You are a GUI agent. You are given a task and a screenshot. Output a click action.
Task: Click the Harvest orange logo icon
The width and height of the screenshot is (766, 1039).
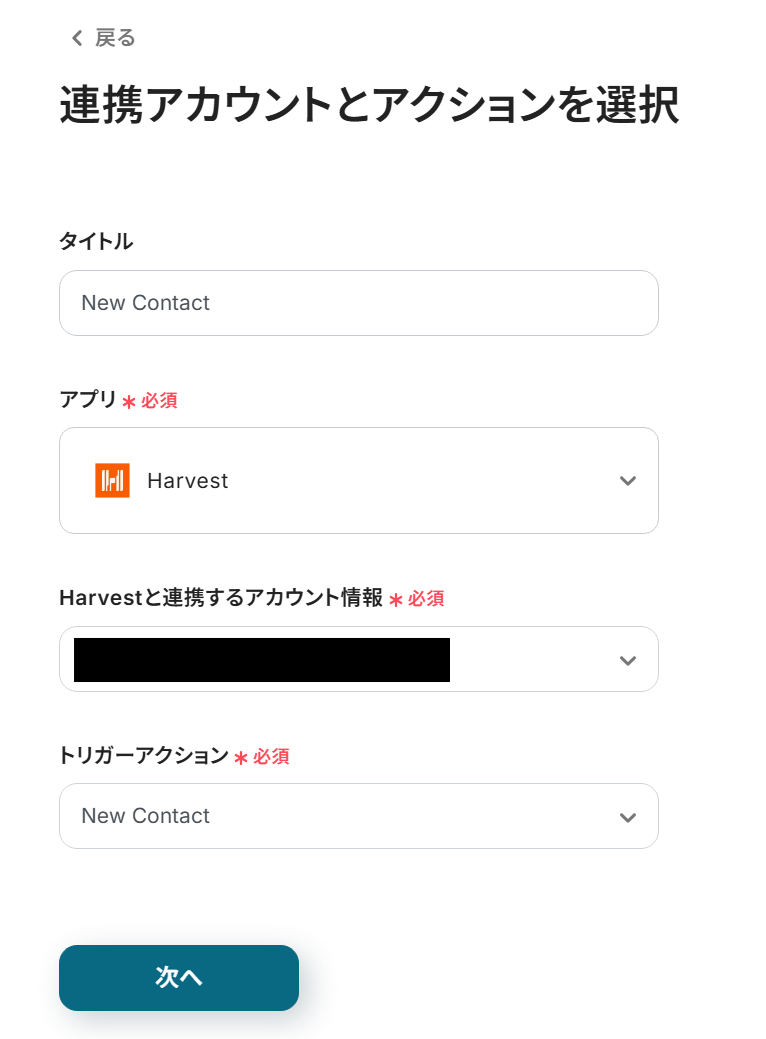112,481
